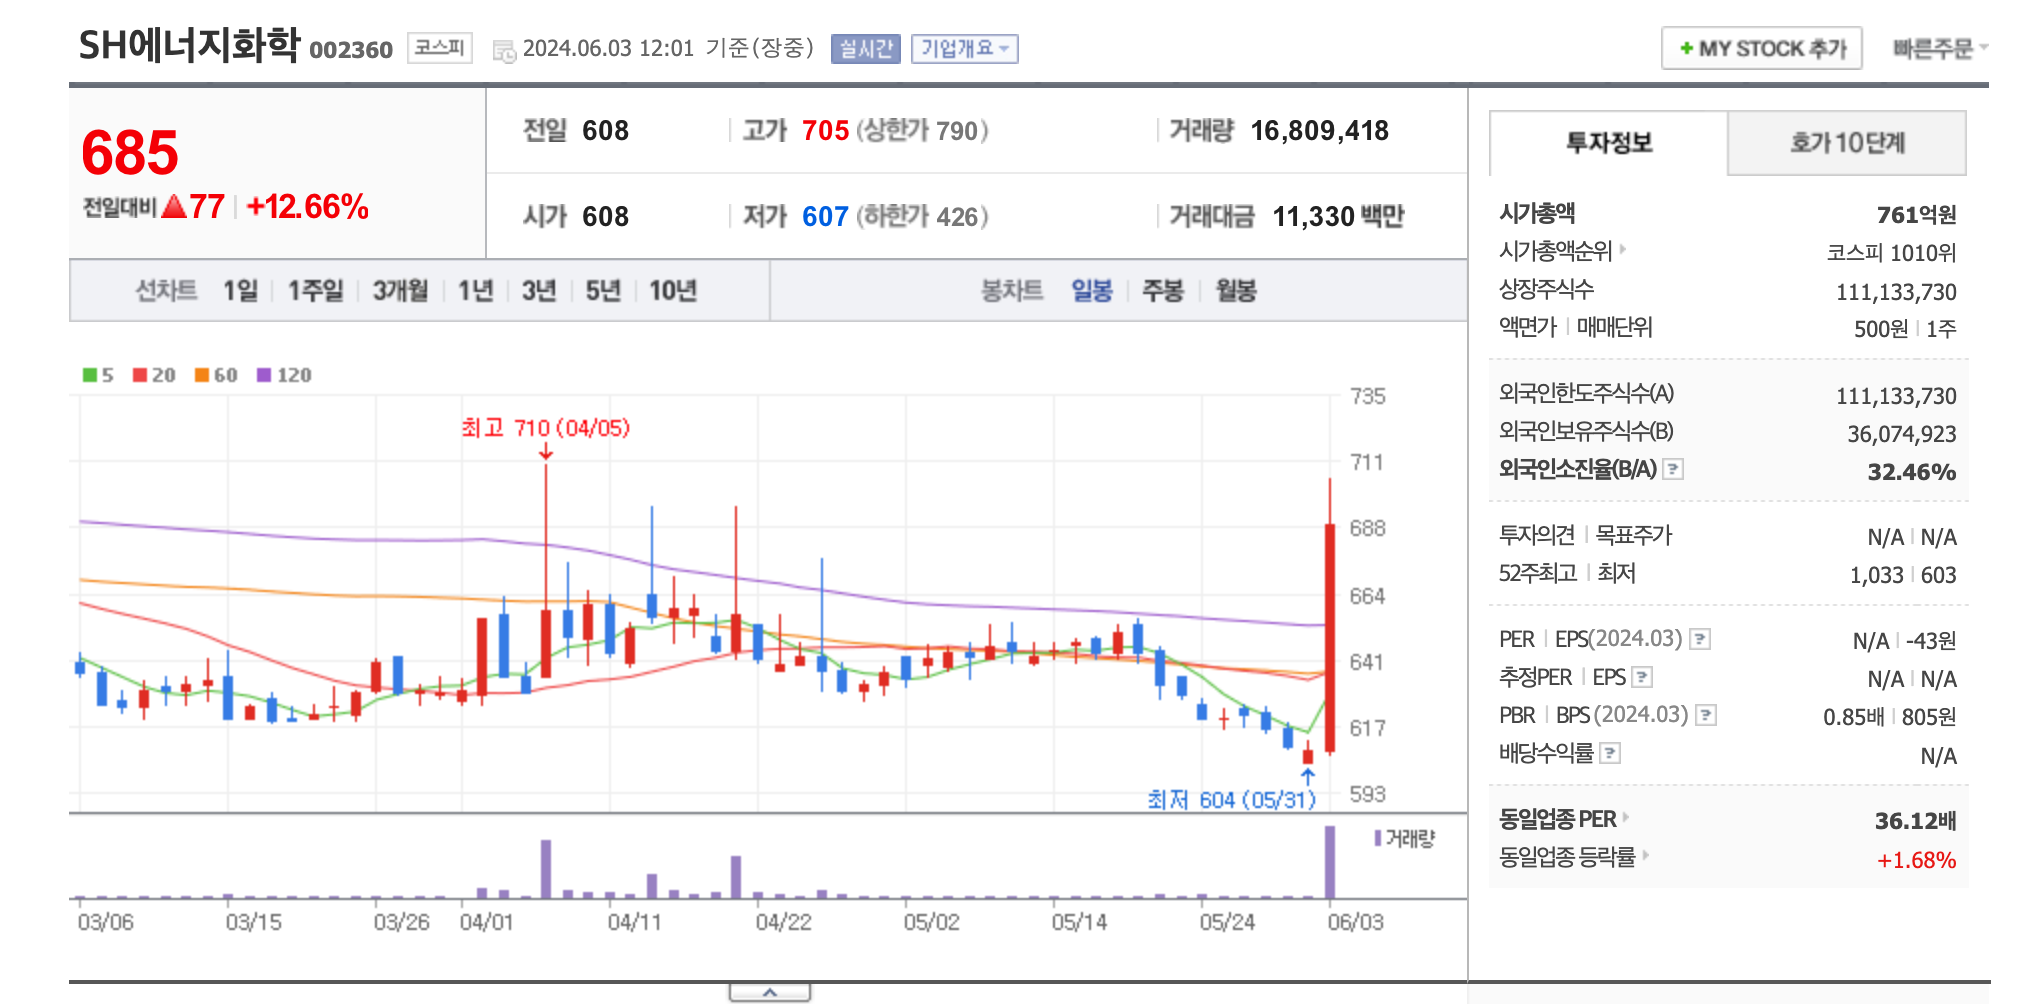Click the 고가 705 value
2036x1004 pixels.
point(825,131)
